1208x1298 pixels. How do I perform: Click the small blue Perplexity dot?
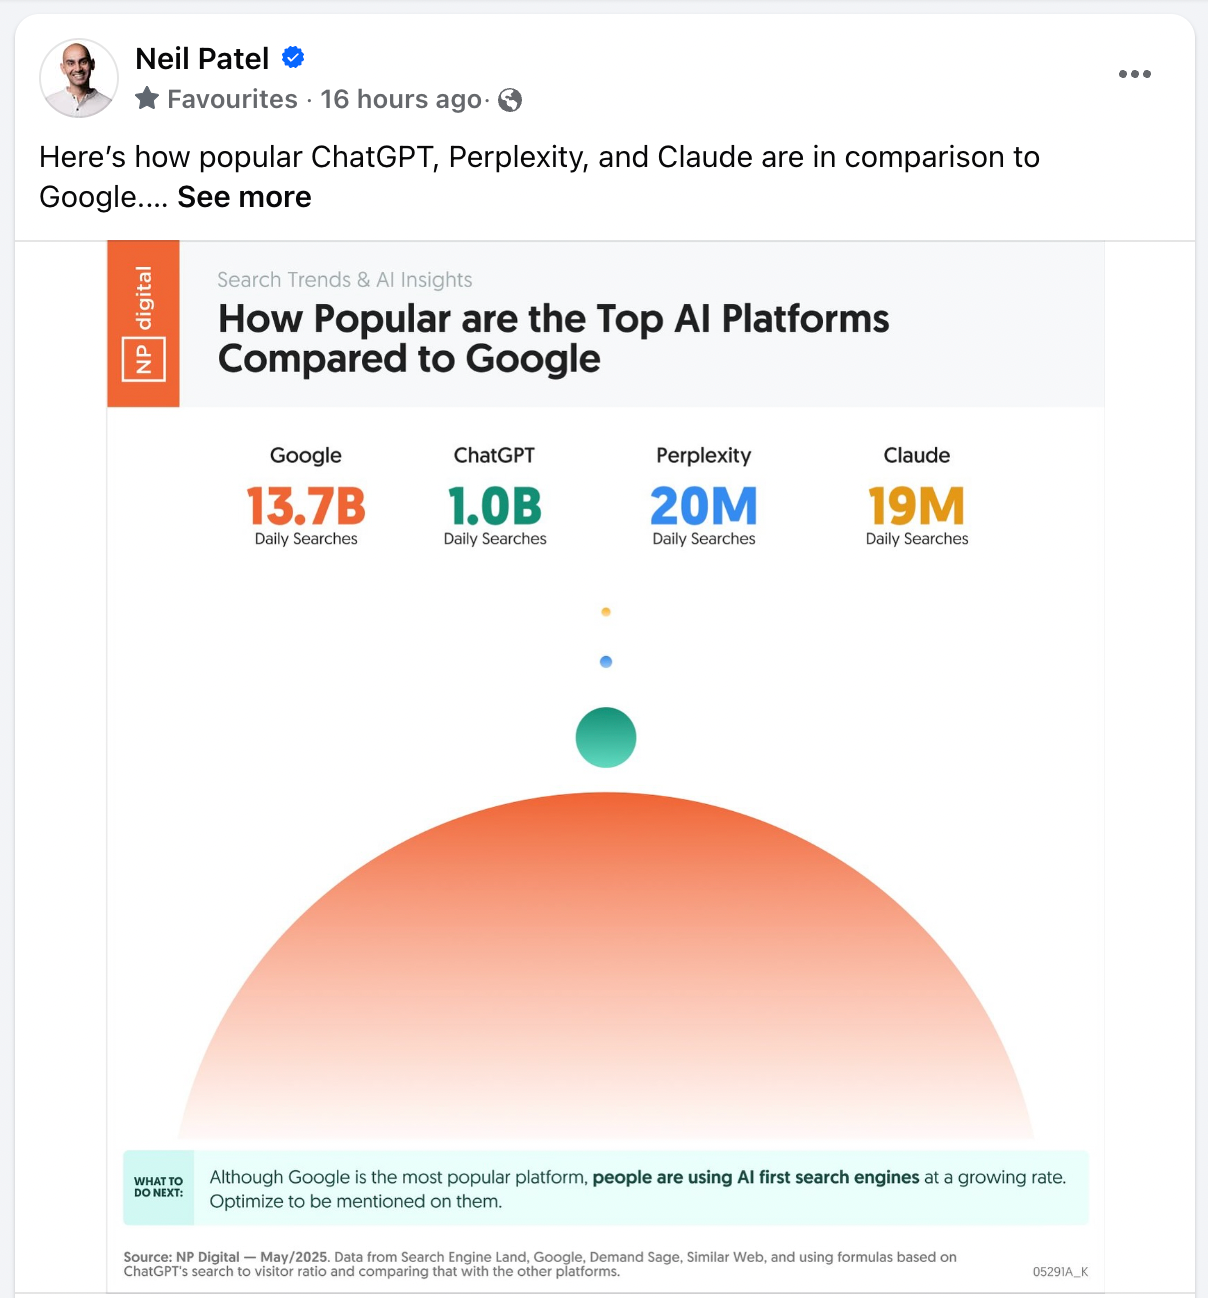pos(606,662)
